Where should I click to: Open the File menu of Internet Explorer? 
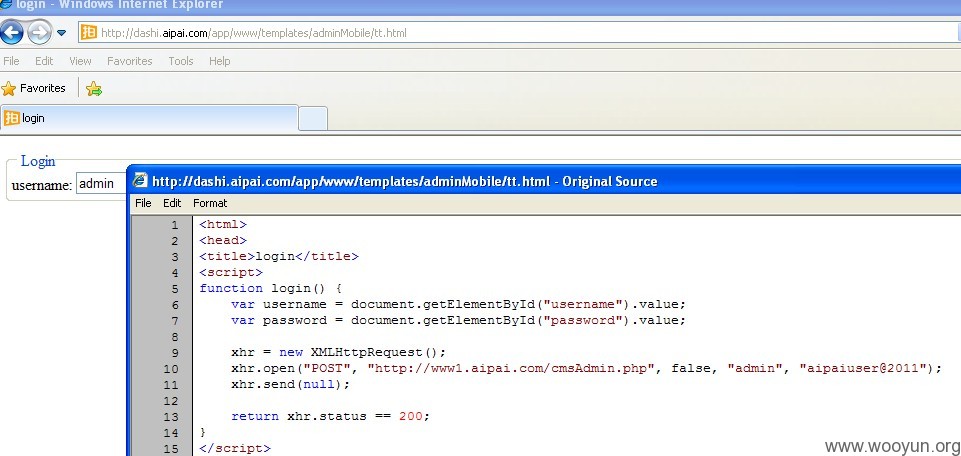pyautogui.click(x=11, y=61)
